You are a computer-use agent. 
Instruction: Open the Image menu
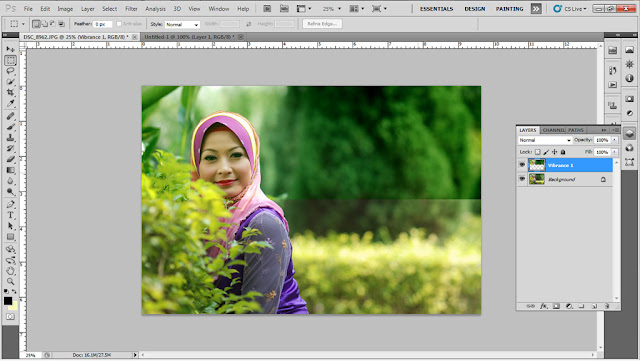tap(65, 9)
